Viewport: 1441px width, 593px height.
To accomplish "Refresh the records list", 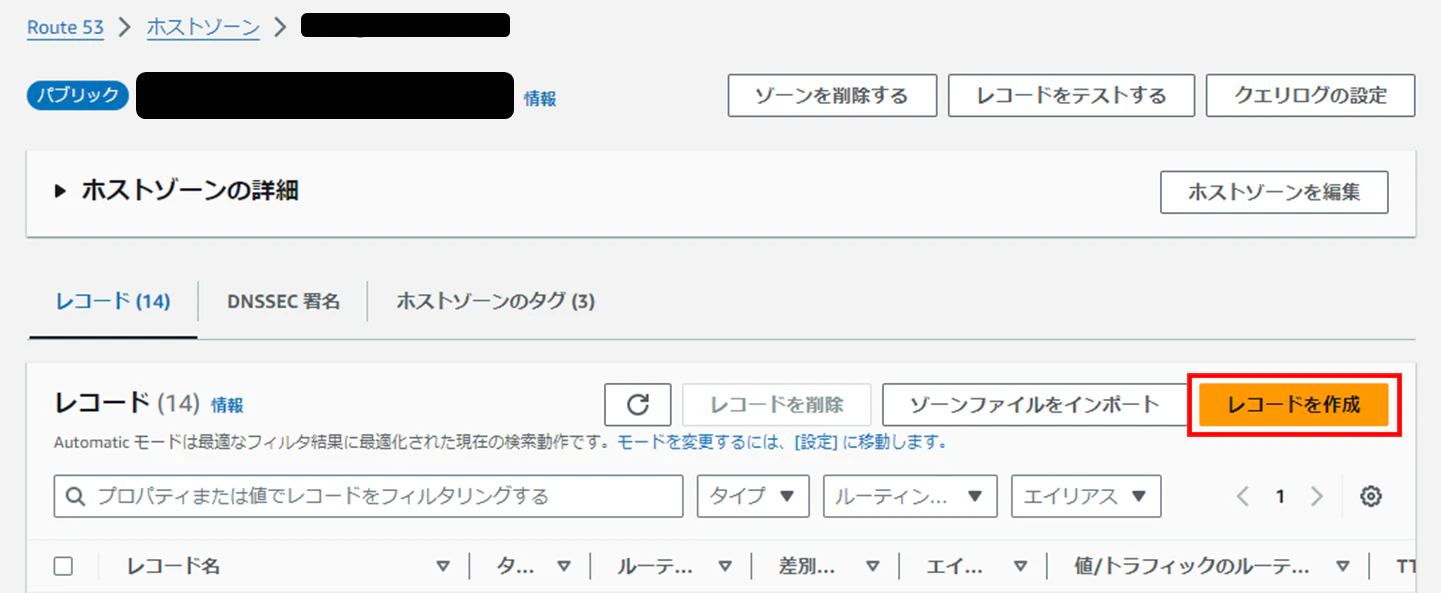I will 637,405.
